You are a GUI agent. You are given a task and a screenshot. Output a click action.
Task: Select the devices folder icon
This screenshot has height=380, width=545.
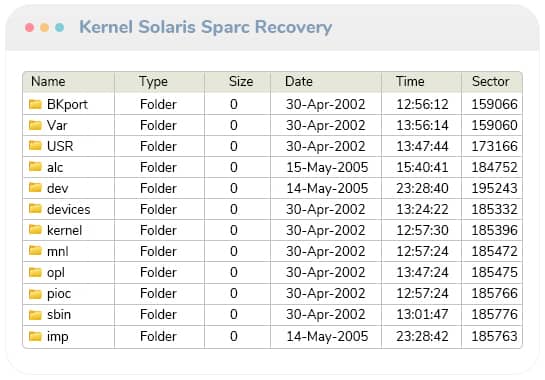click(35, 209)
